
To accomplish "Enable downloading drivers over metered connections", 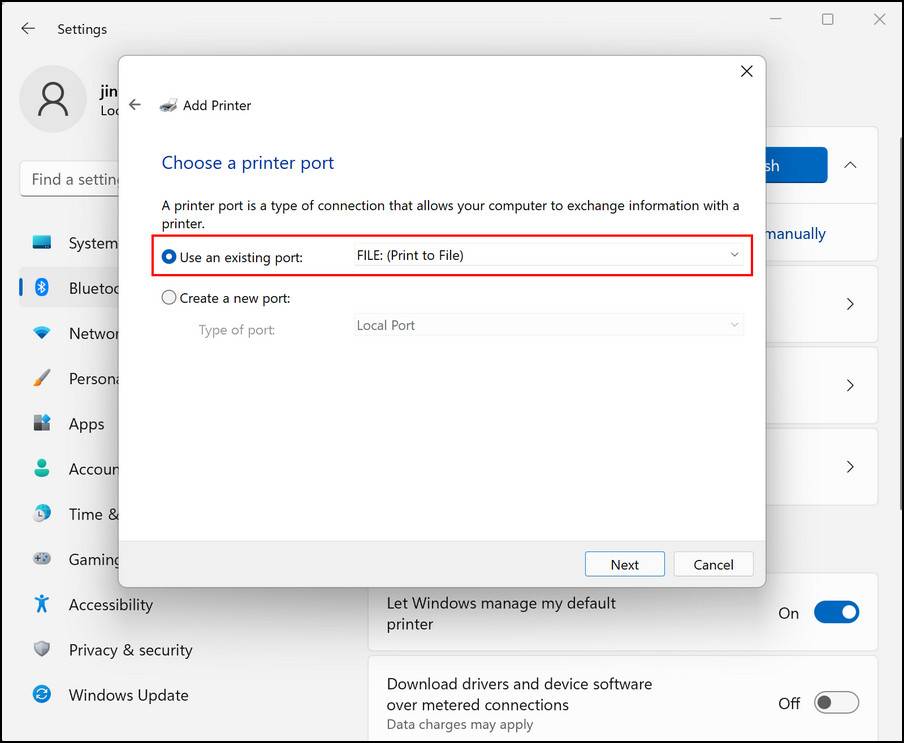I will (837, 703).
